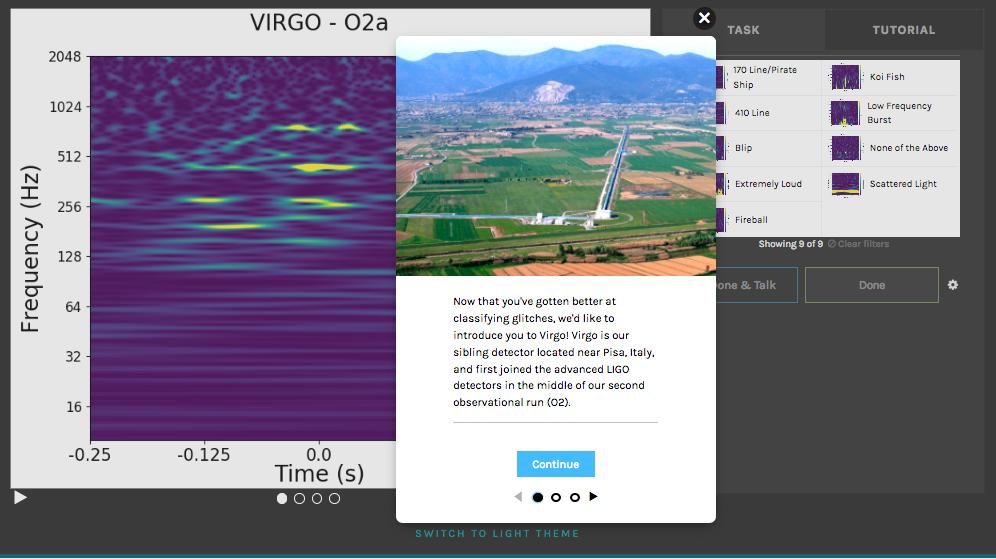Choose the Koi Fish glitch class
Image resolution: width=996 pixels, height=559 pixels.
[x=890, y=77]
